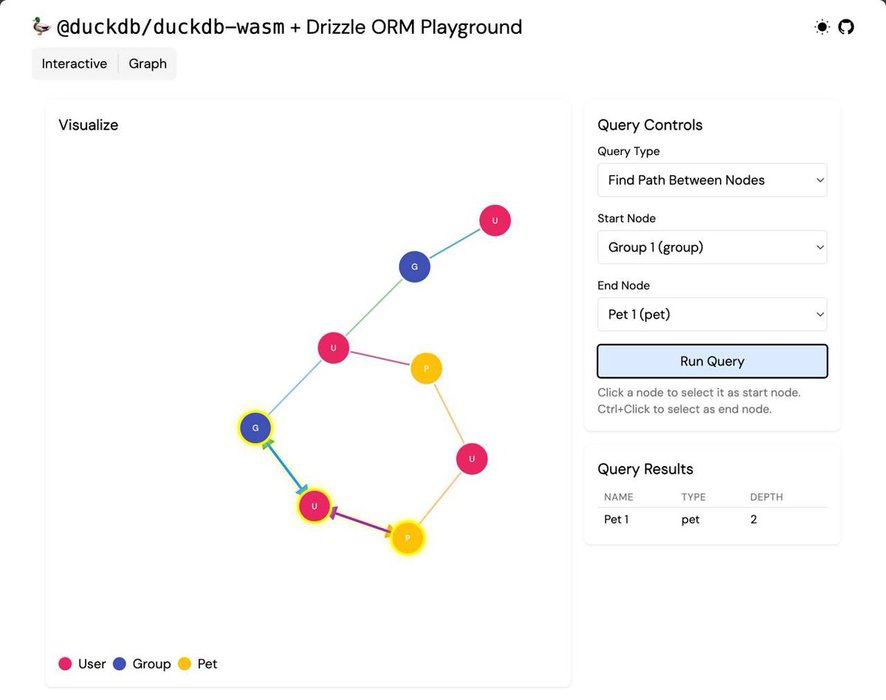Click the duck logo in the title
The width and height of the screenshot is (886, 700).
point(41,27)
